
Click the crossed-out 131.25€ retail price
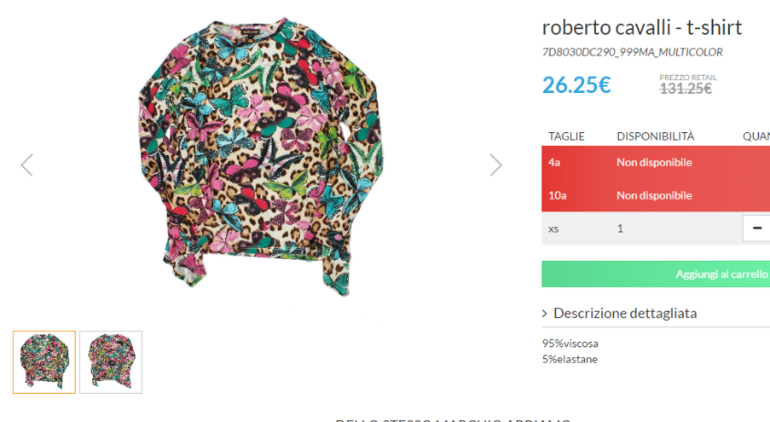pyautogui.click(x=686, y=88)
